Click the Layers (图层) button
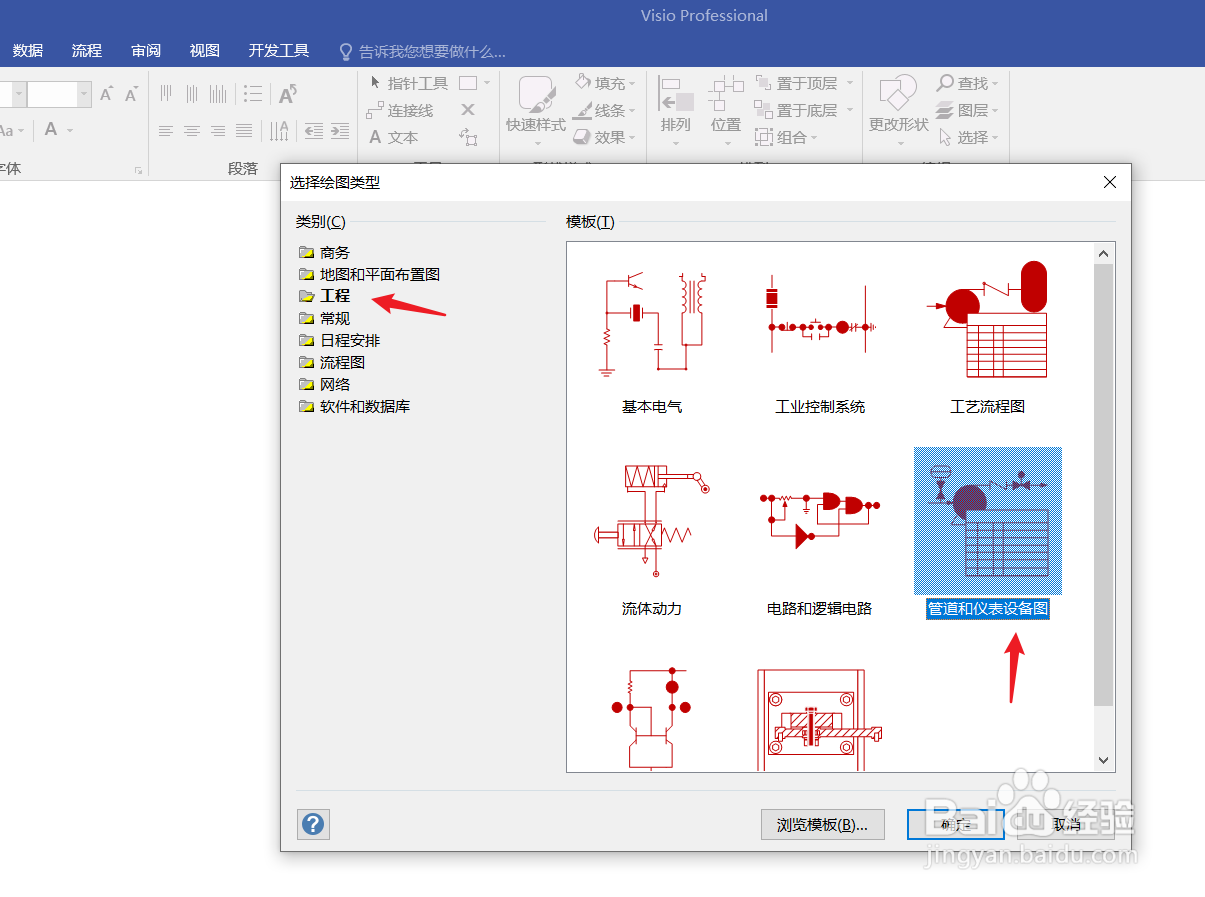 (x=967, y=110)
